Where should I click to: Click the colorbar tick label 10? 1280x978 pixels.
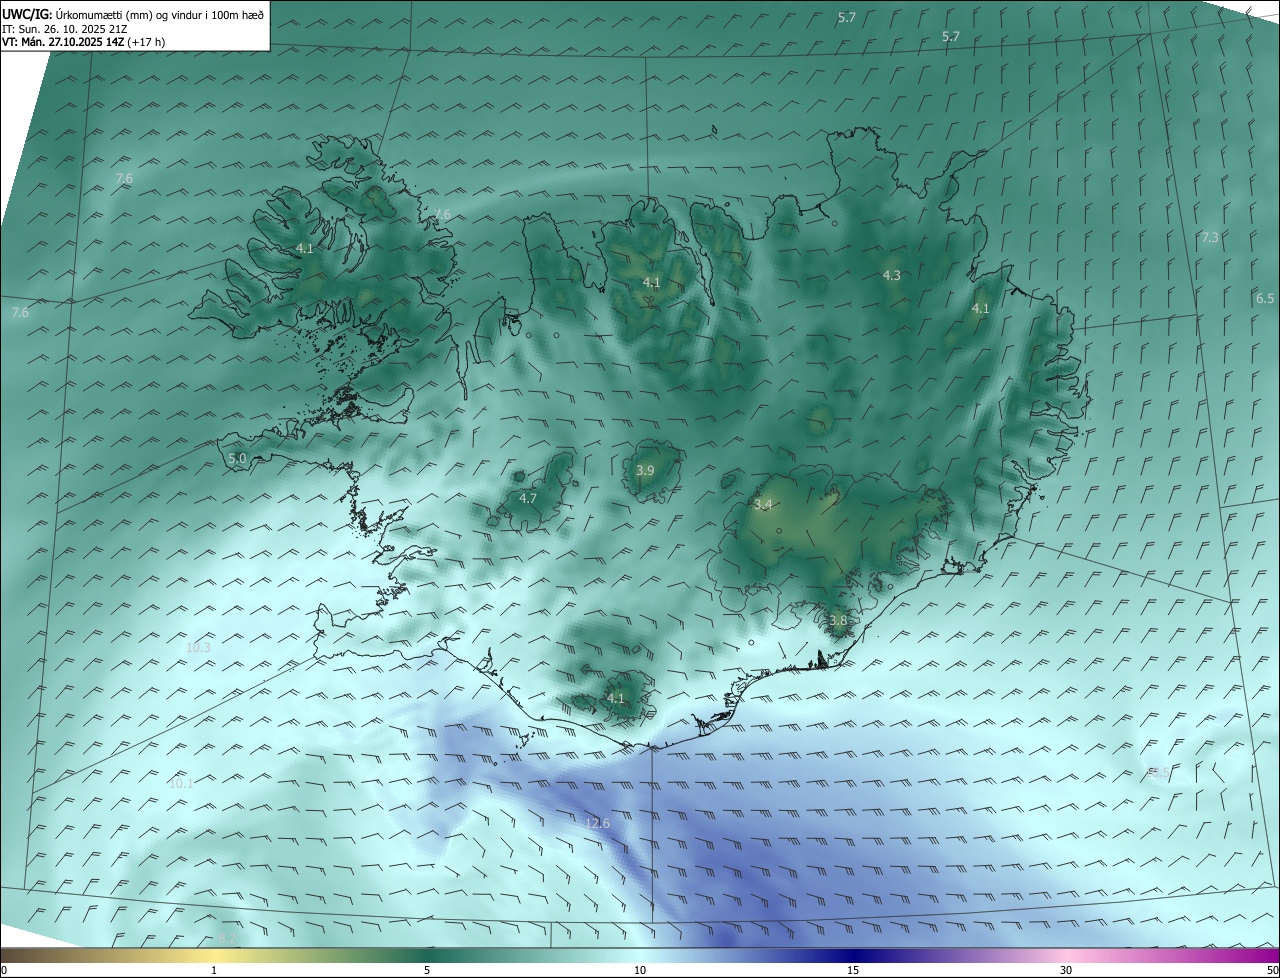coord(640,970)
